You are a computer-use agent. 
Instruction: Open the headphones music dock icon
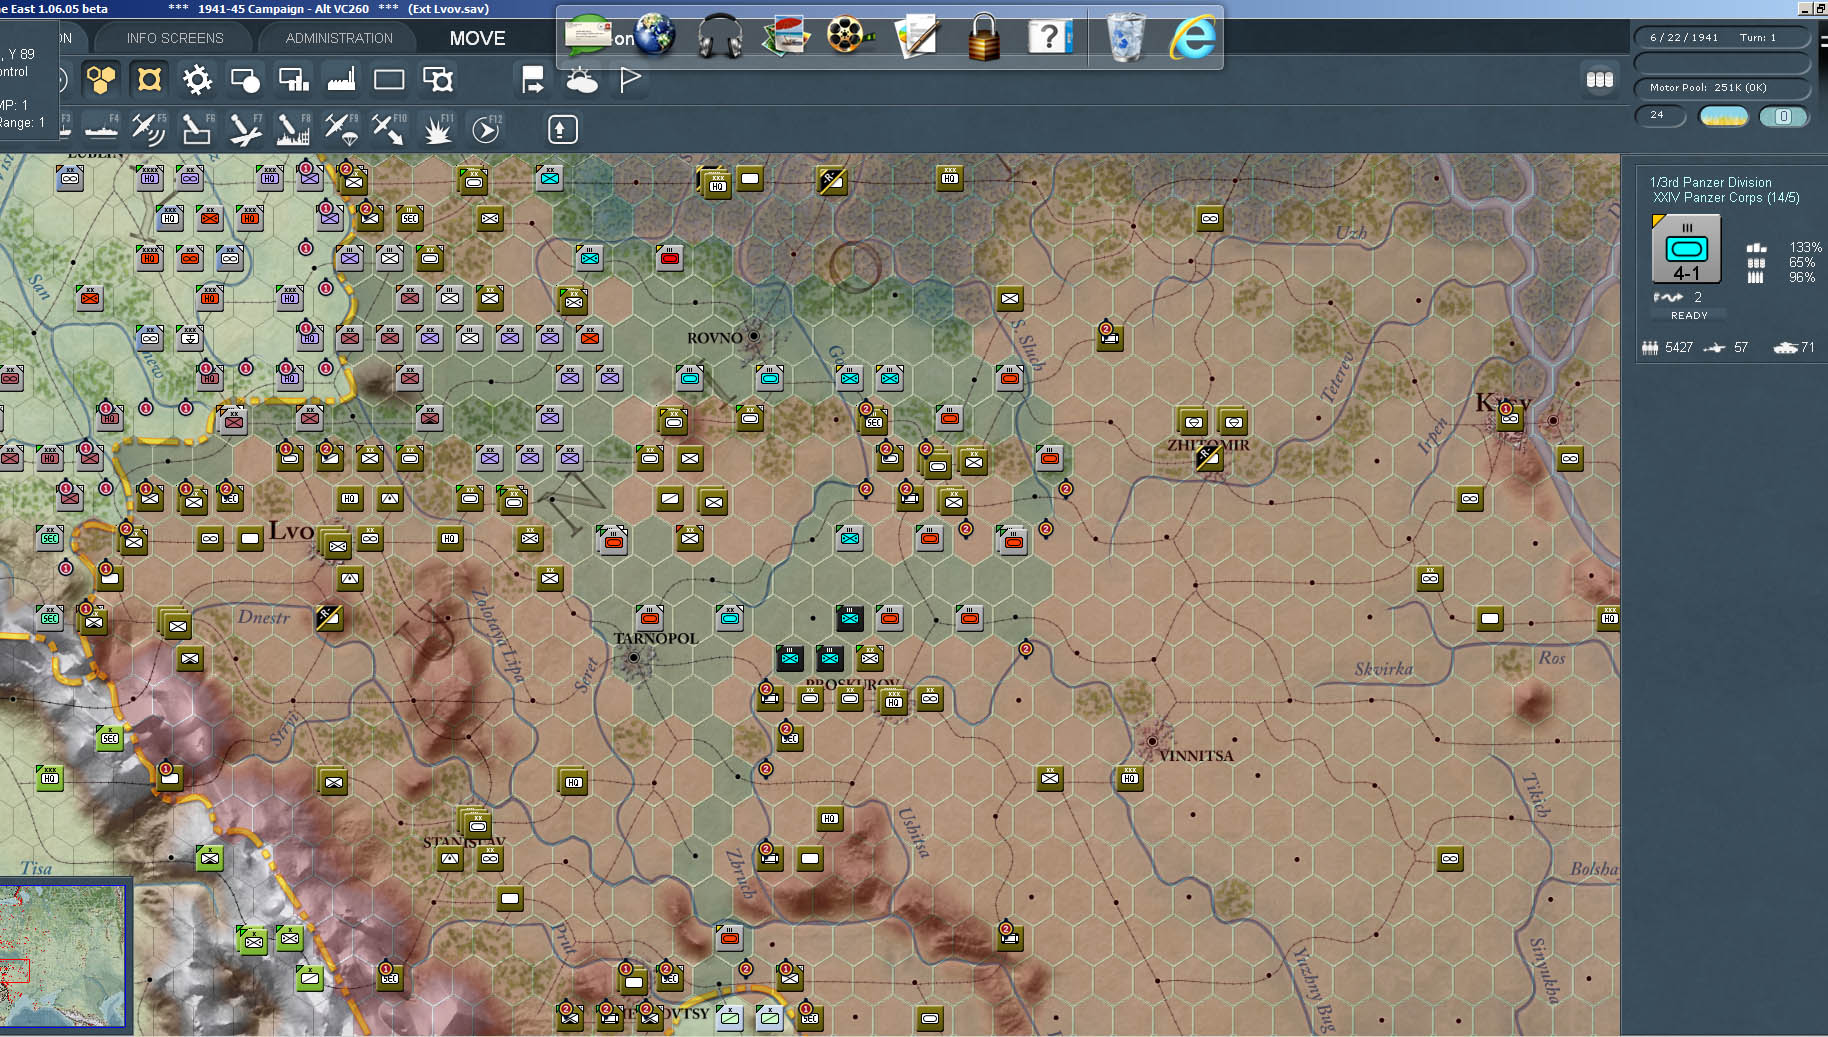tap(720, 36)
